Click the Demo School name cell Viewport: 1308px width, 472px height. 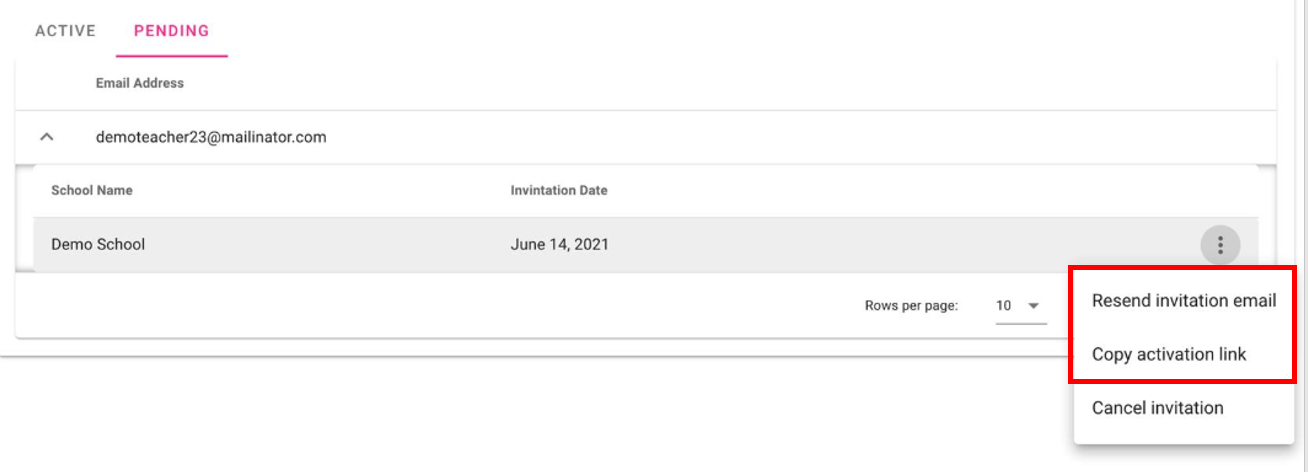pos(98,244)
